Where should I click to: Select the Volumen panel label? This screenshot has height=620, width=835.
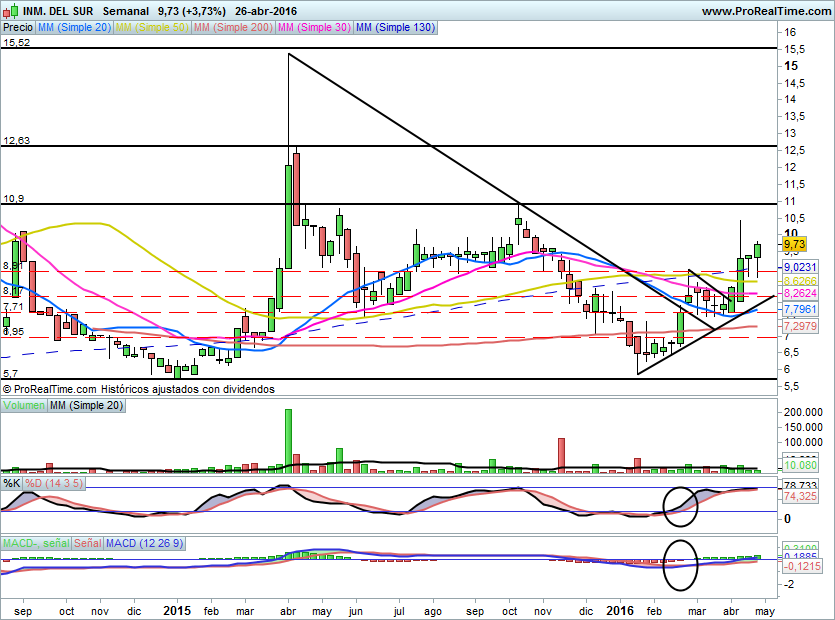click(24, 405)
